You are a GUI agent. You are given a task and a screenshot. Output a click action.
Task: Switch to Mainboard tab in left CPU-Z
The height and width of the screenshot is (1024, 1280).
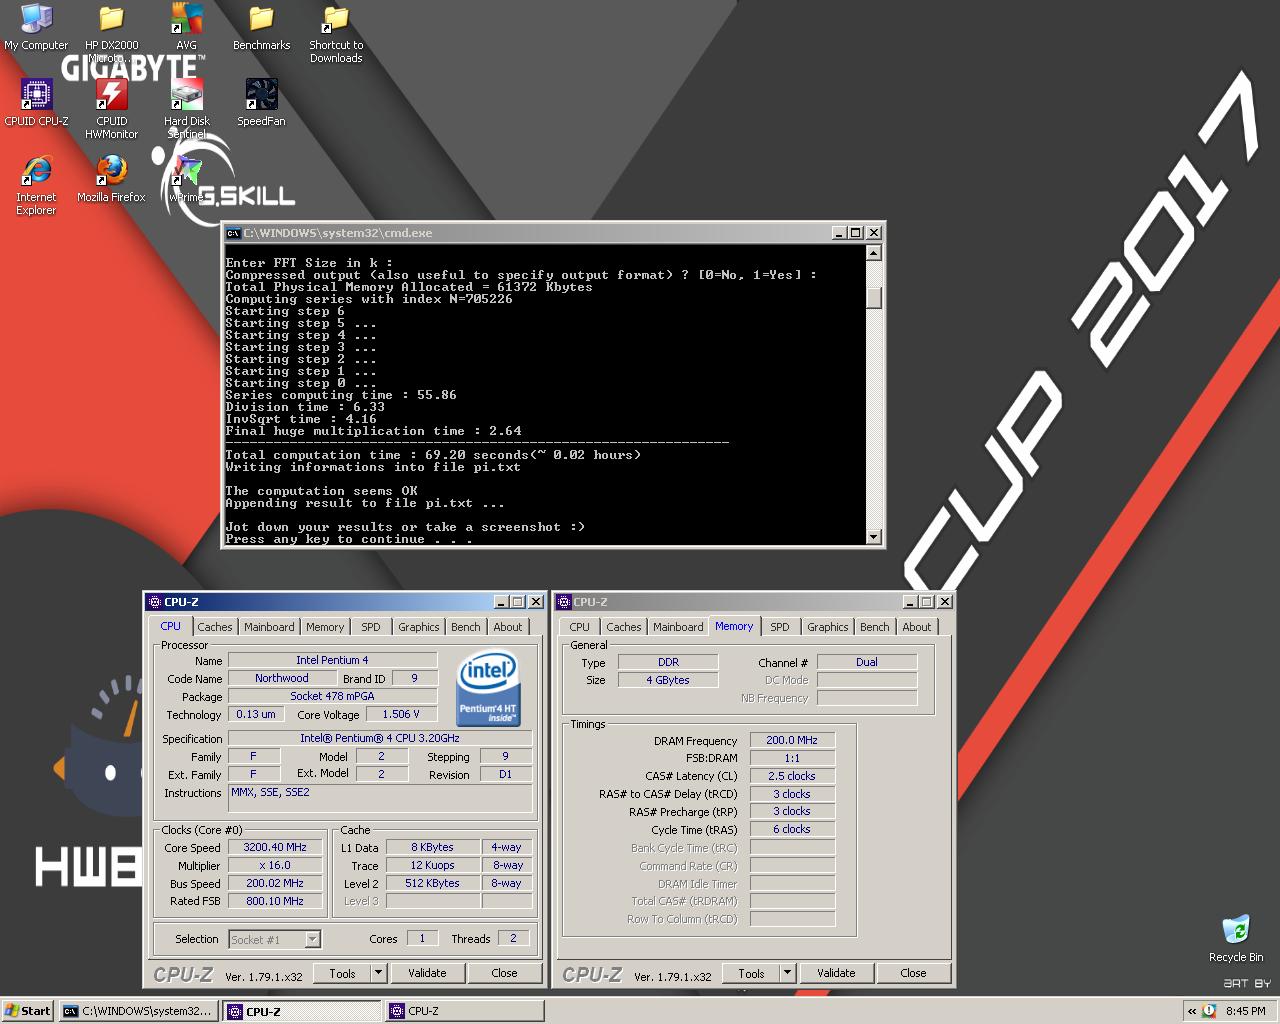tap(269, 627)
